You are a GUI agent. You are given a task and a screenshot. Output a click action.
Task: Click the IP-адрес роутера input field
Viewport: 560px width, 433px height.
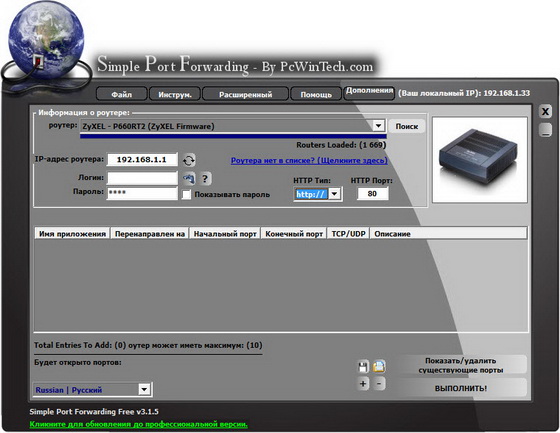(142, 159)
